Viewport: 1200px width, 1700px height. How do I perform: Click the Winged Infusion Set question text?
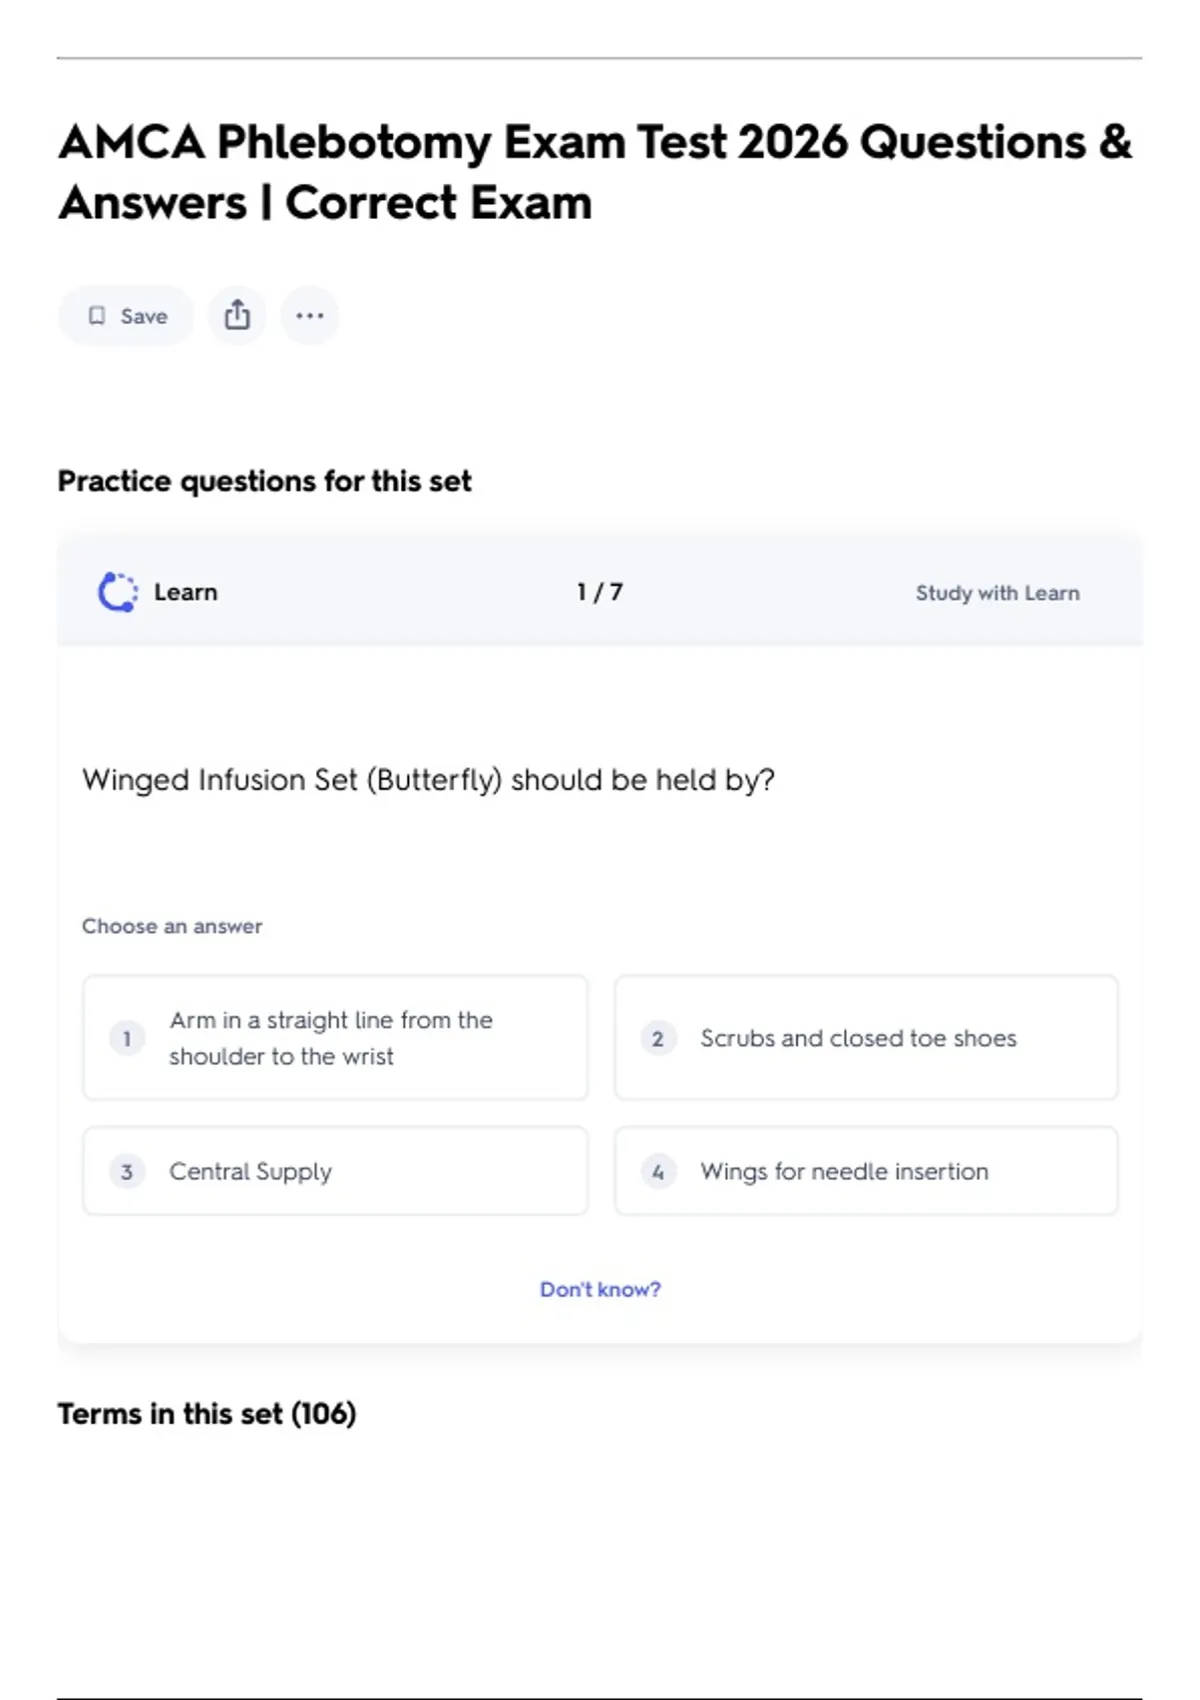[428, 780]
